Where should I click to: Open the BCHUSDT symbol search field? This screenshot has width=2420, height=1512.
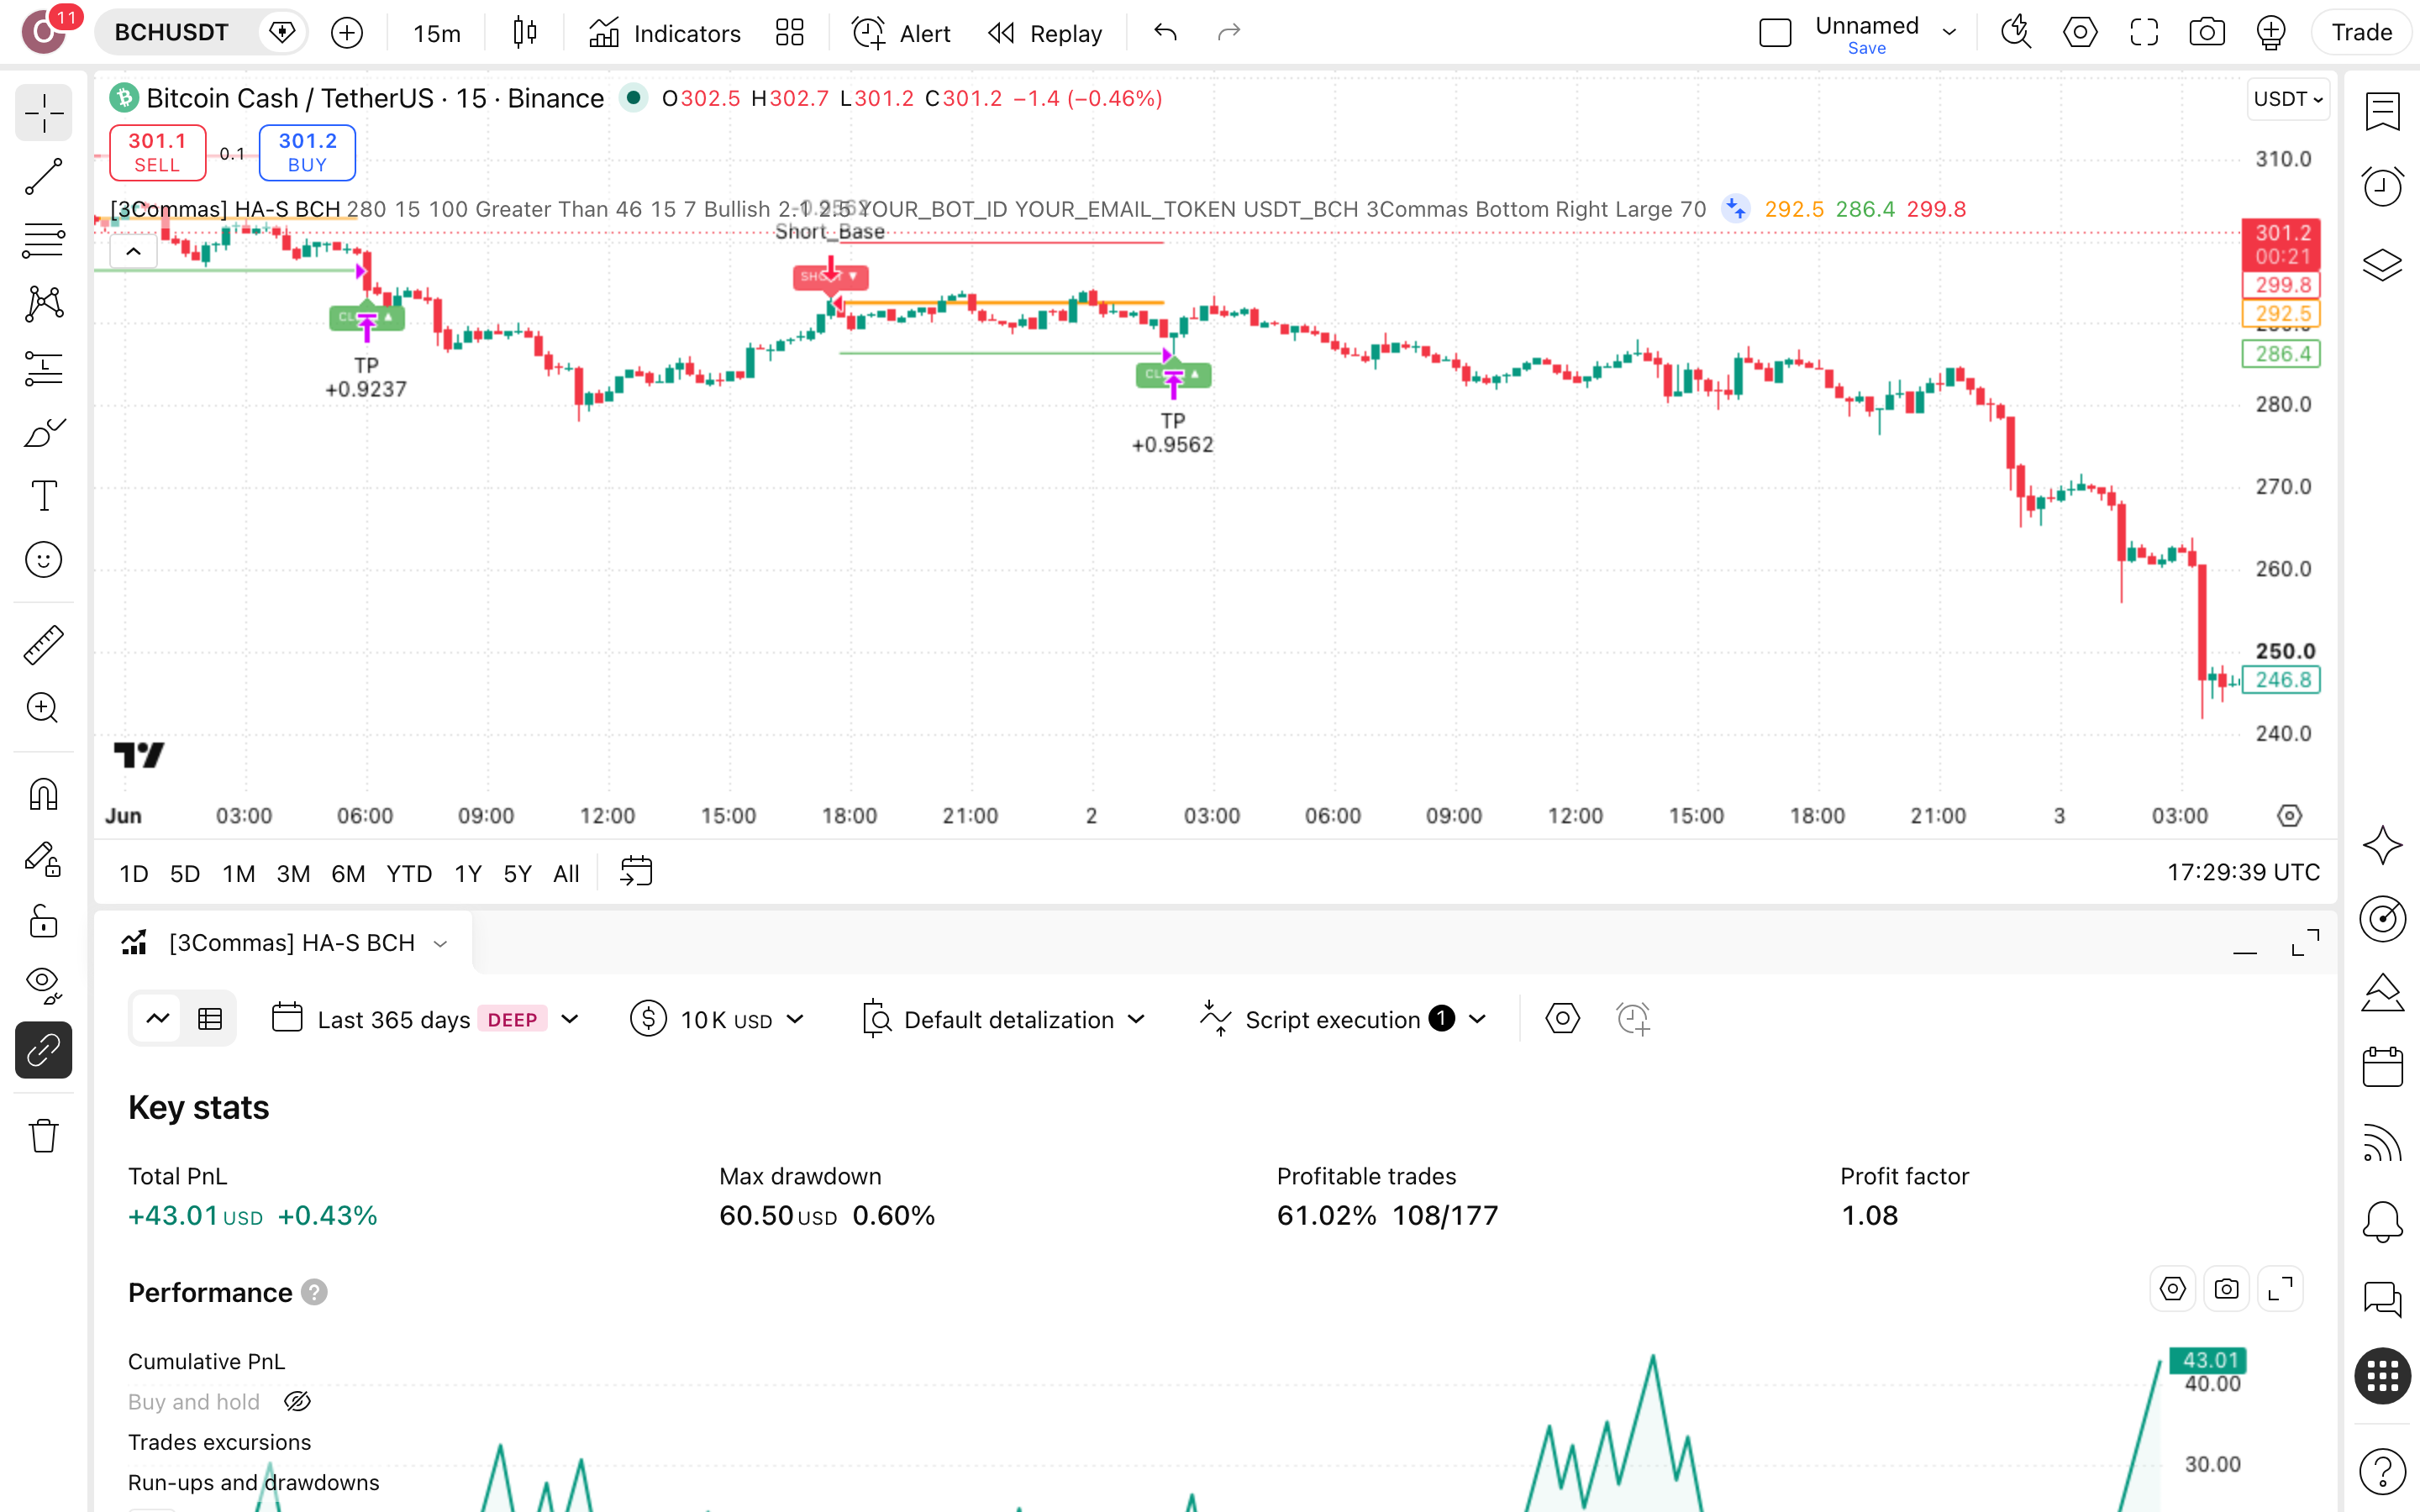tap(172, 33)
